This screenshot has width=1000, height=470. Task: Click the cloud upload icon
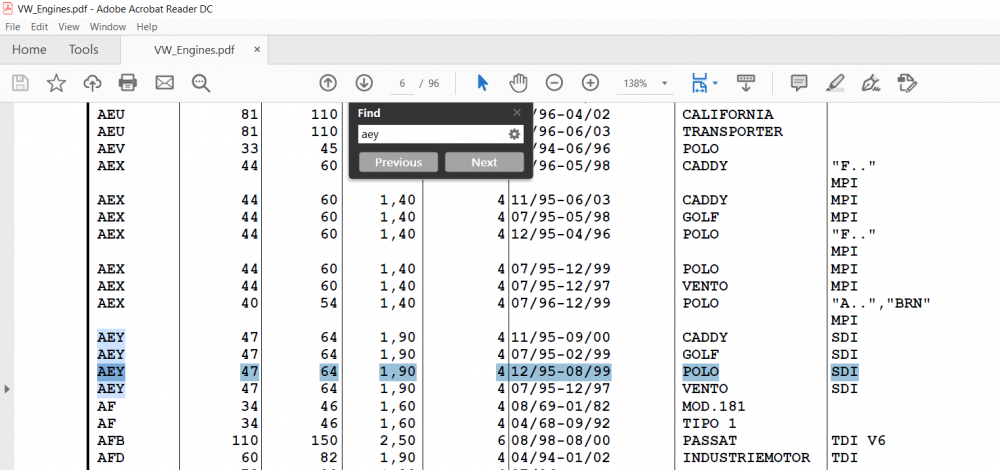(x=92, y=83)
